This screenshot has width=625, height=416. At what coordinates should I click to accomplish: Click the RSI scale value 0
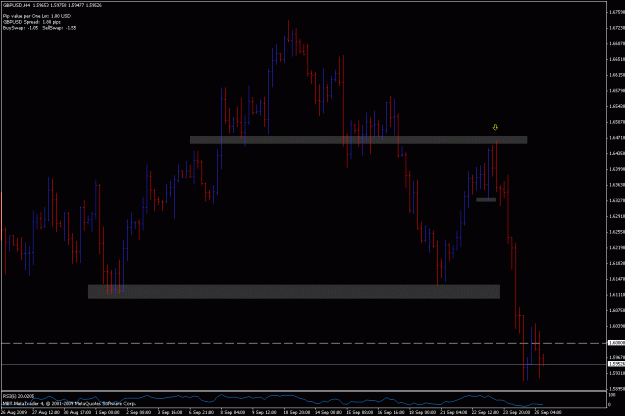coord(610,404)
